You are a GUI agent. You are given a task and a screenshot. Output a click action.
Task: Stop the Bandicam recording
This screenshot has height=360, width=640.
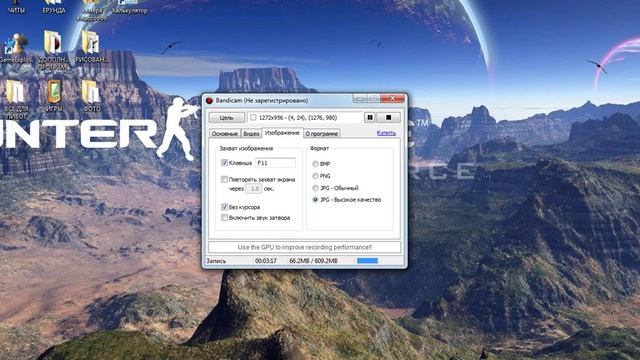tap(388, 118)
